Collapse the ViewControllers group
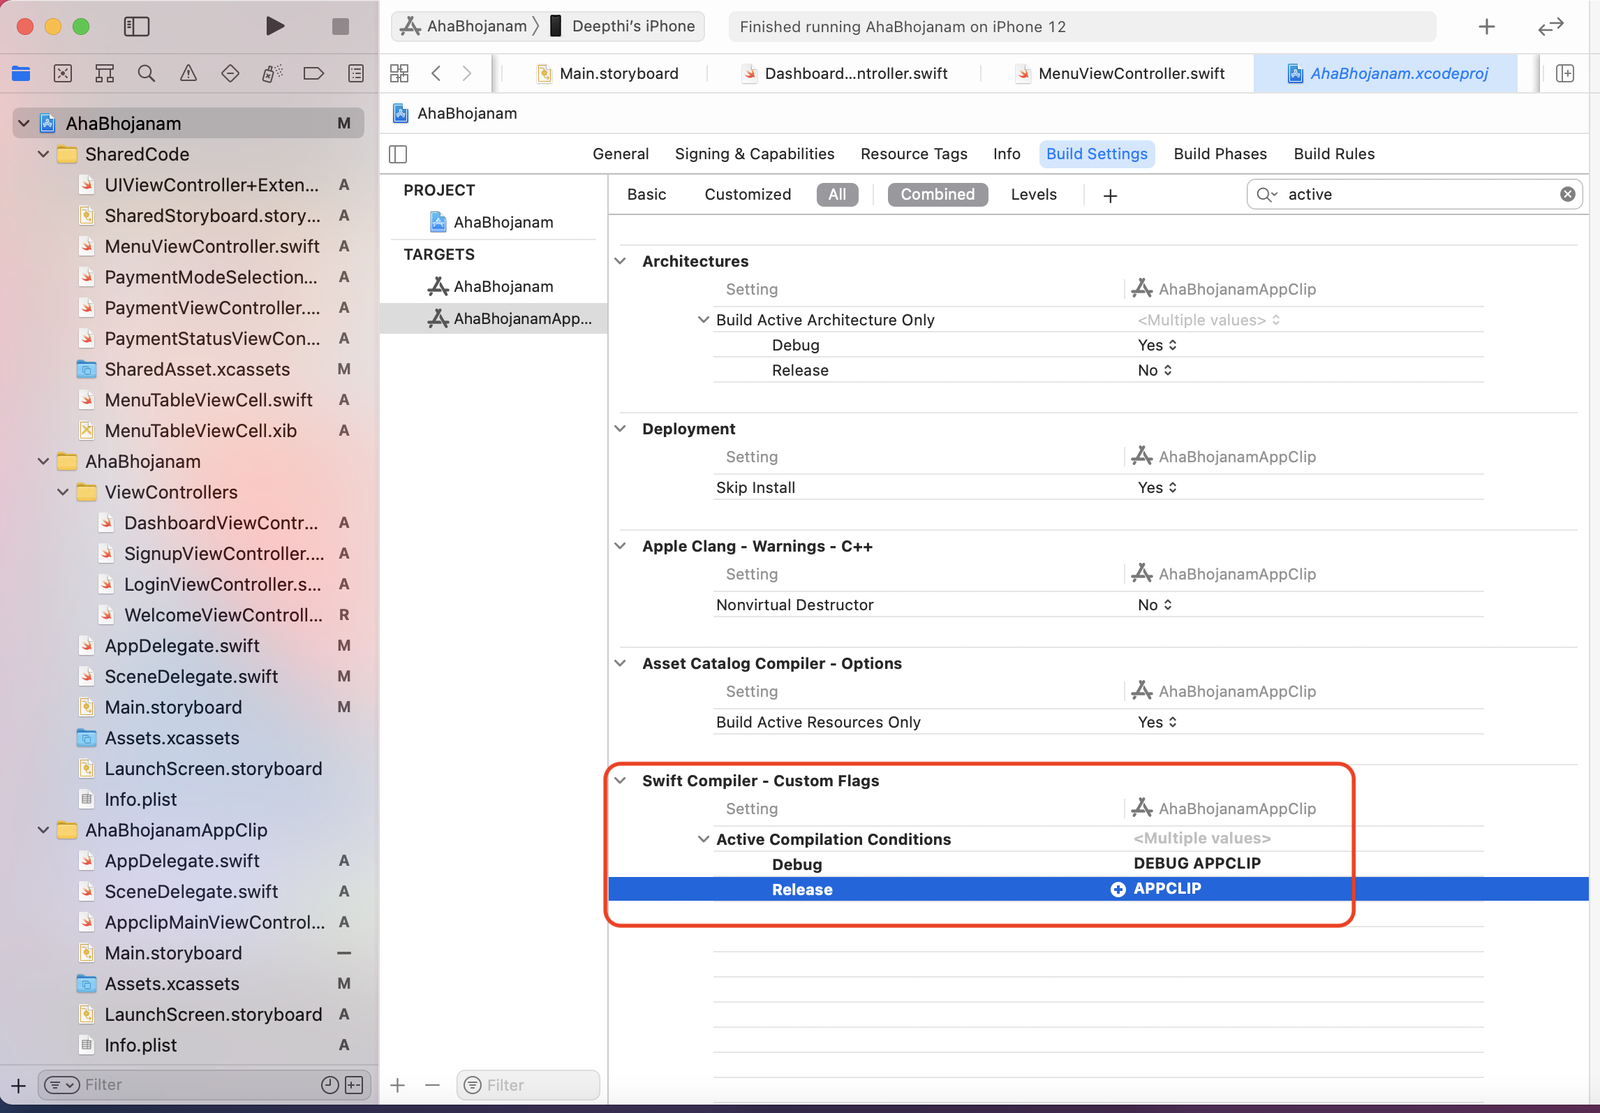 [x=63, y=492]
